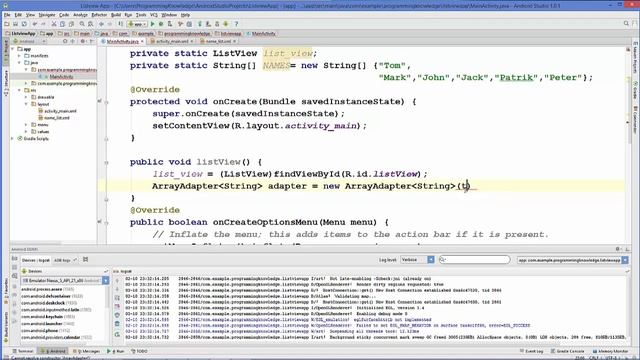Expand Gradle Scripts node

pos(13,139)
